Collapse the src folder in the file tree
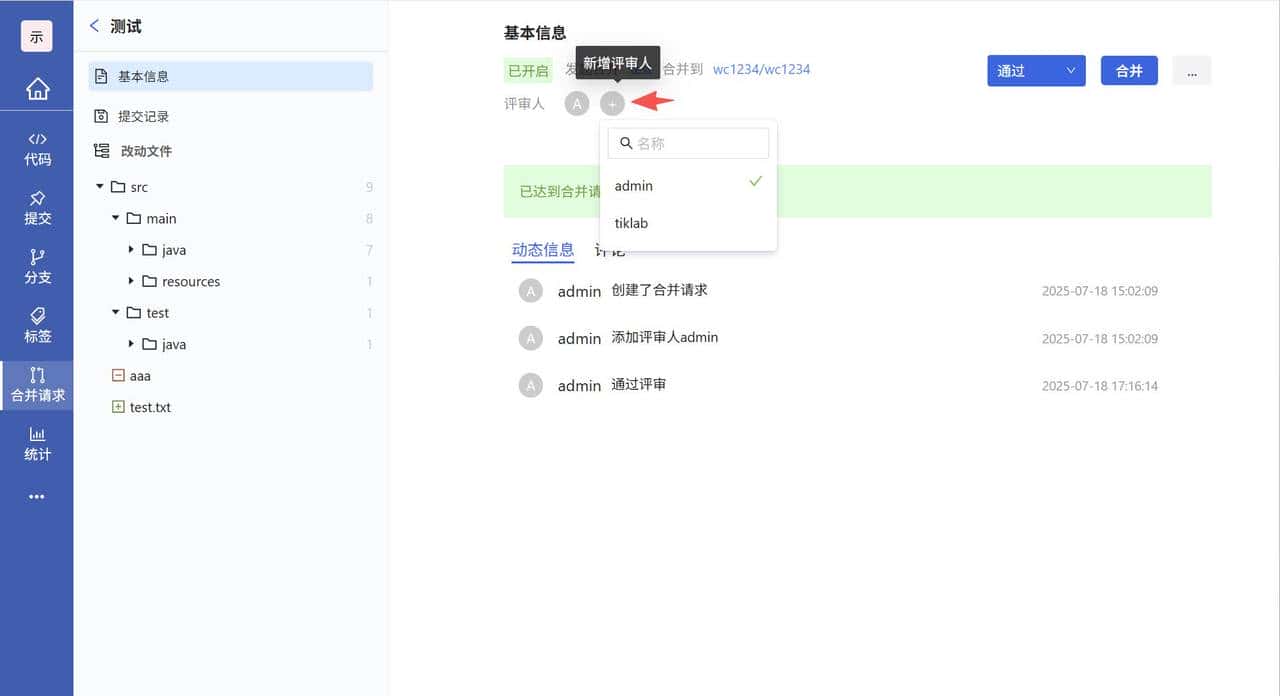The height and width of the screenshot is (696, 1280). point(100,186)
